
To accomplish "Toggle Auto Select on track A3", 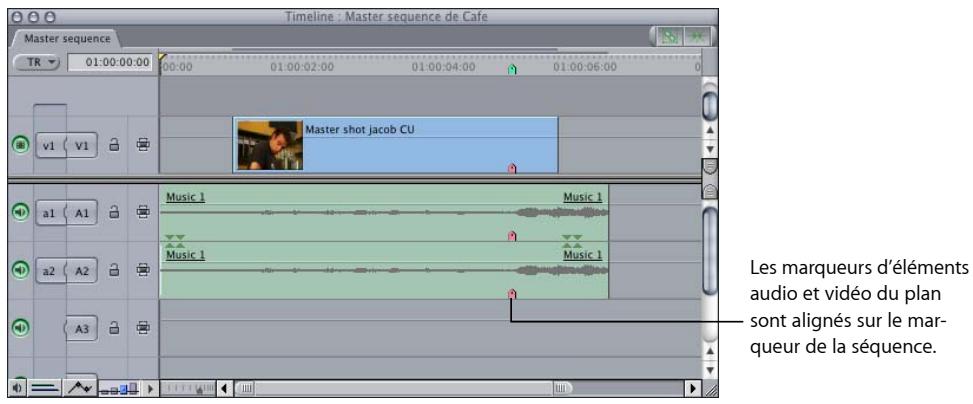I will tap(143, 327).
